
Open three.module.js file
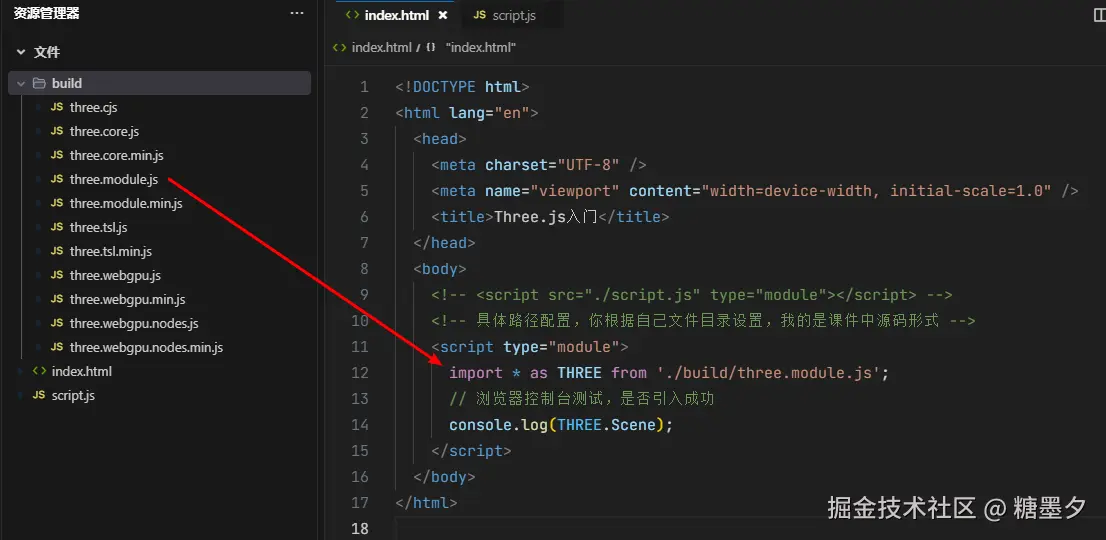114,179
